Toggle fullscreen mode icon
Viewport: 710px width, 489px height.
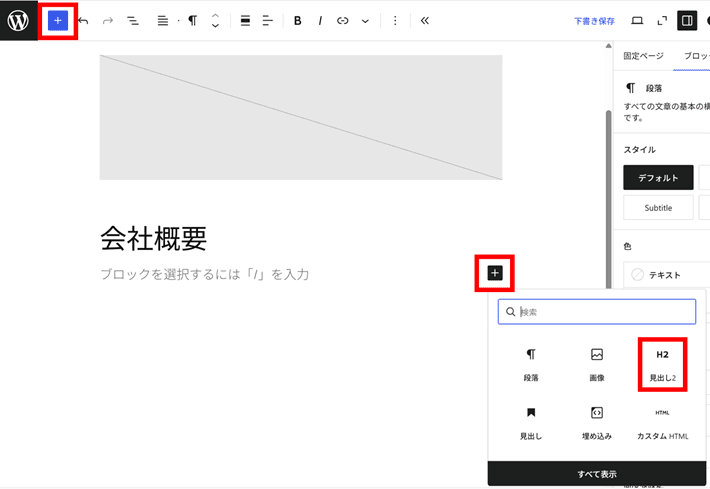662,21
